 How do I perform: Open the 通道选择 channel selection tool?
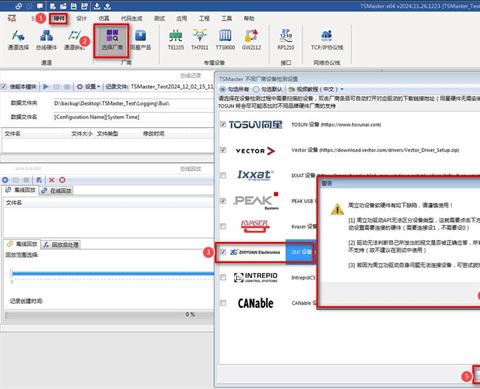click(18, 40)
